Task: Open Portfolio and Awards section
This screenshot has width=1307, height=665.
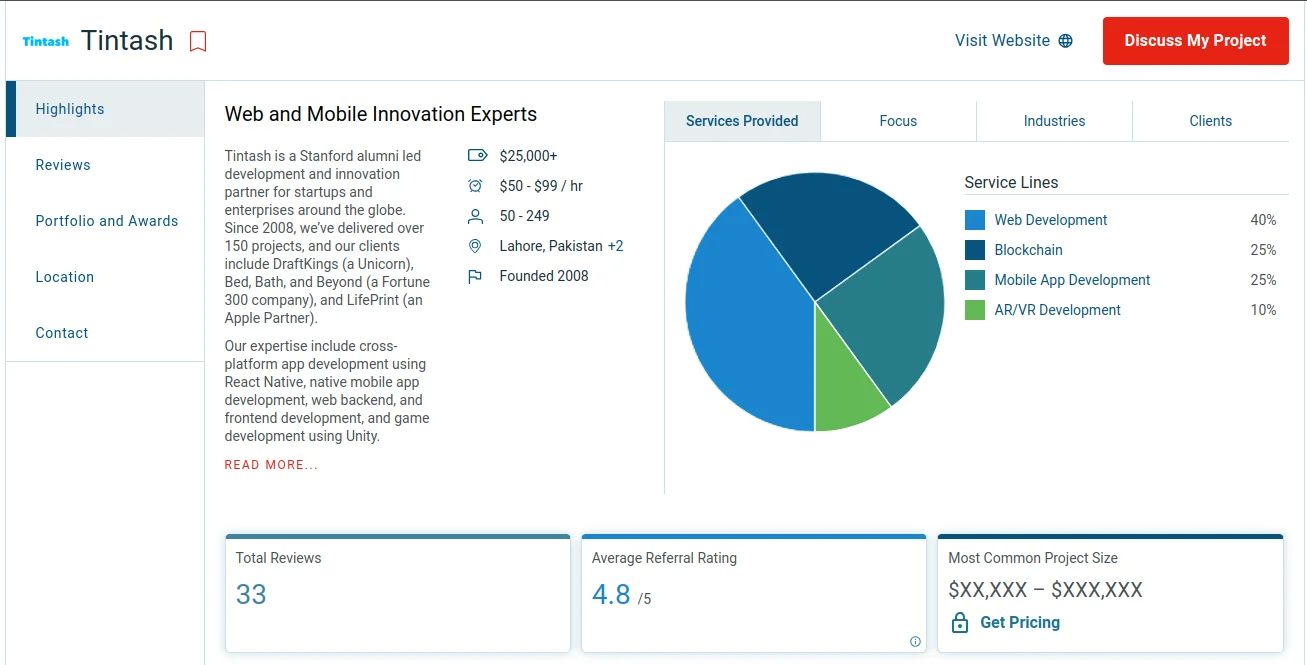Action: click(105, 221)
